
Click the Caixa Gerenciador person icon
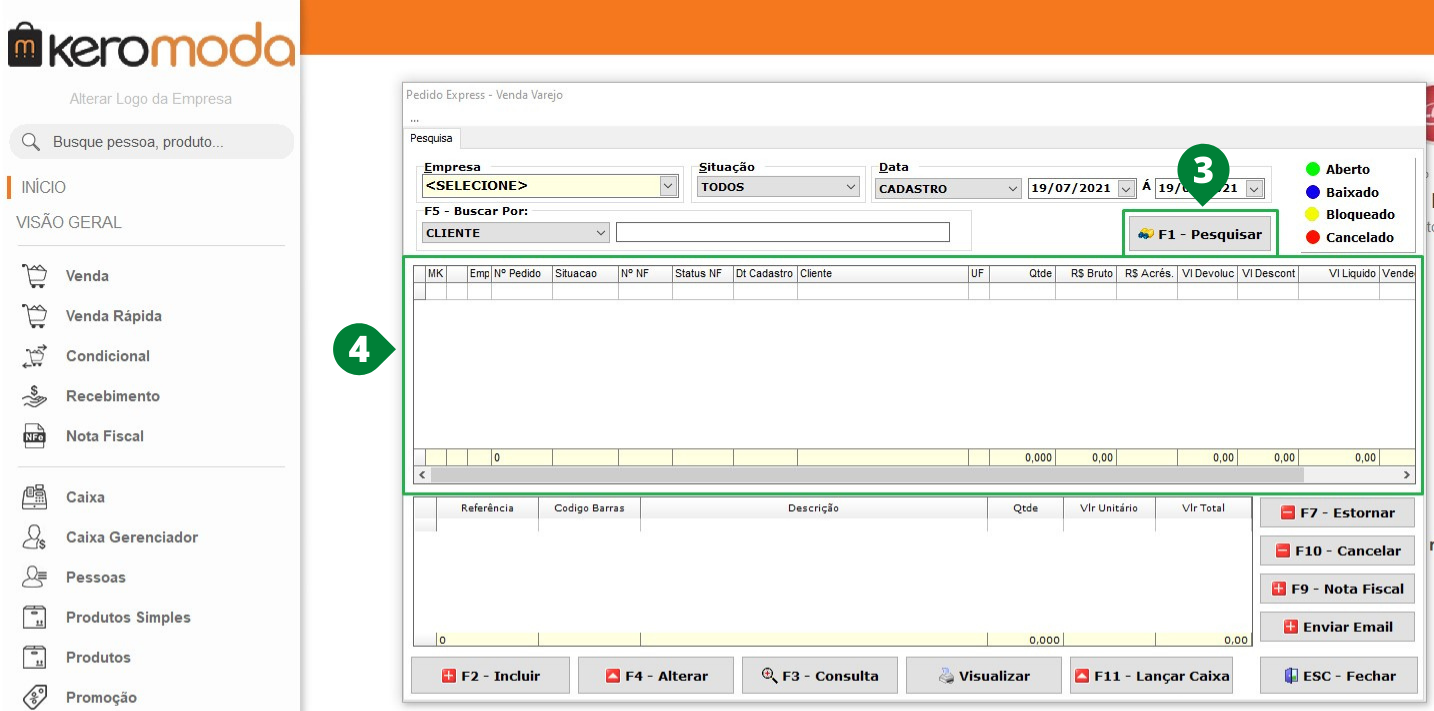pyautogui.click(x=35, y=537)
